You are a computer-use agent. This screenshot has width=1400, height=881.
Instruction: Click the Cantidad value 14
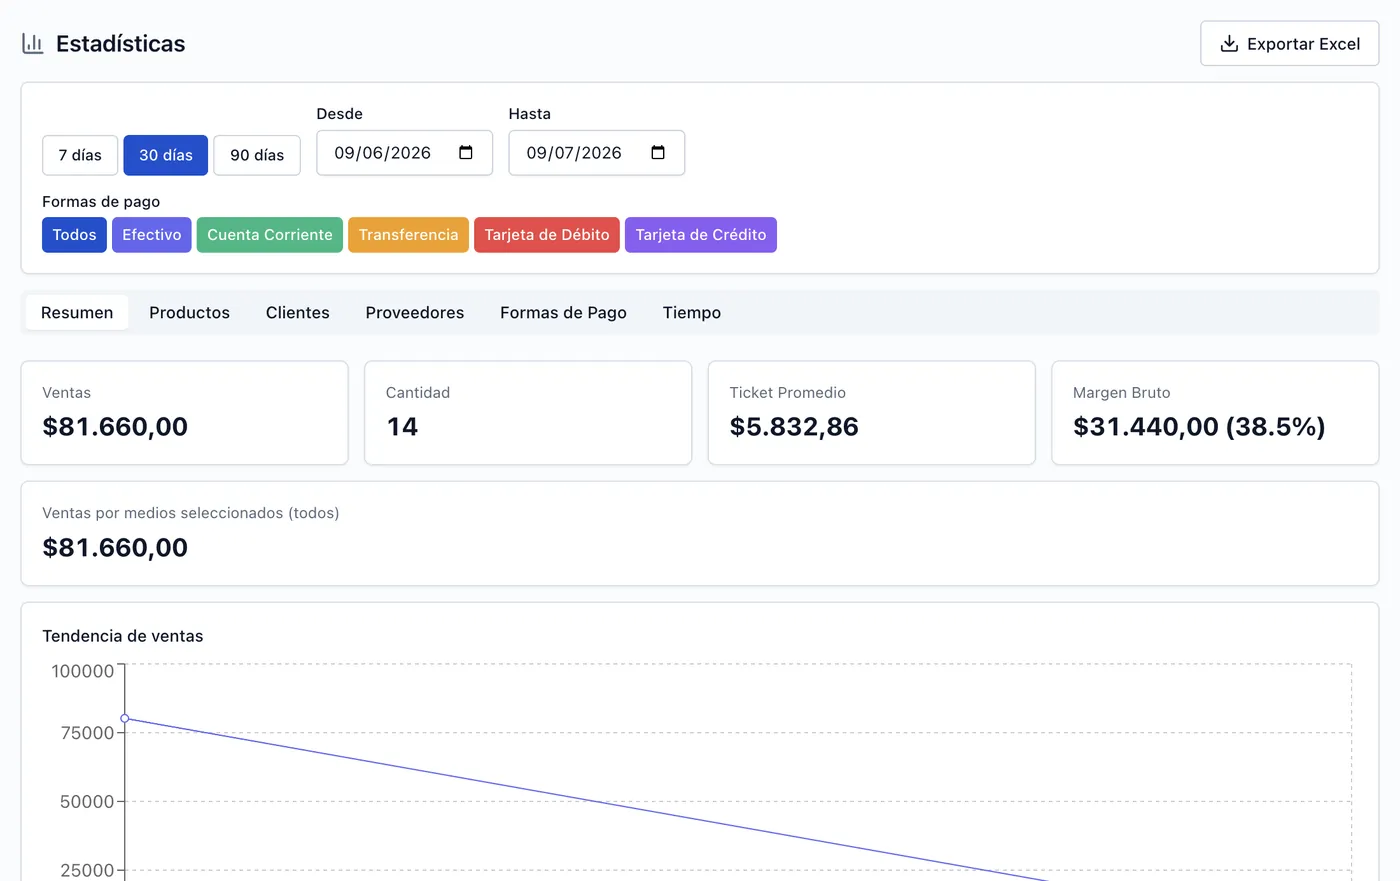pos(402,427)
